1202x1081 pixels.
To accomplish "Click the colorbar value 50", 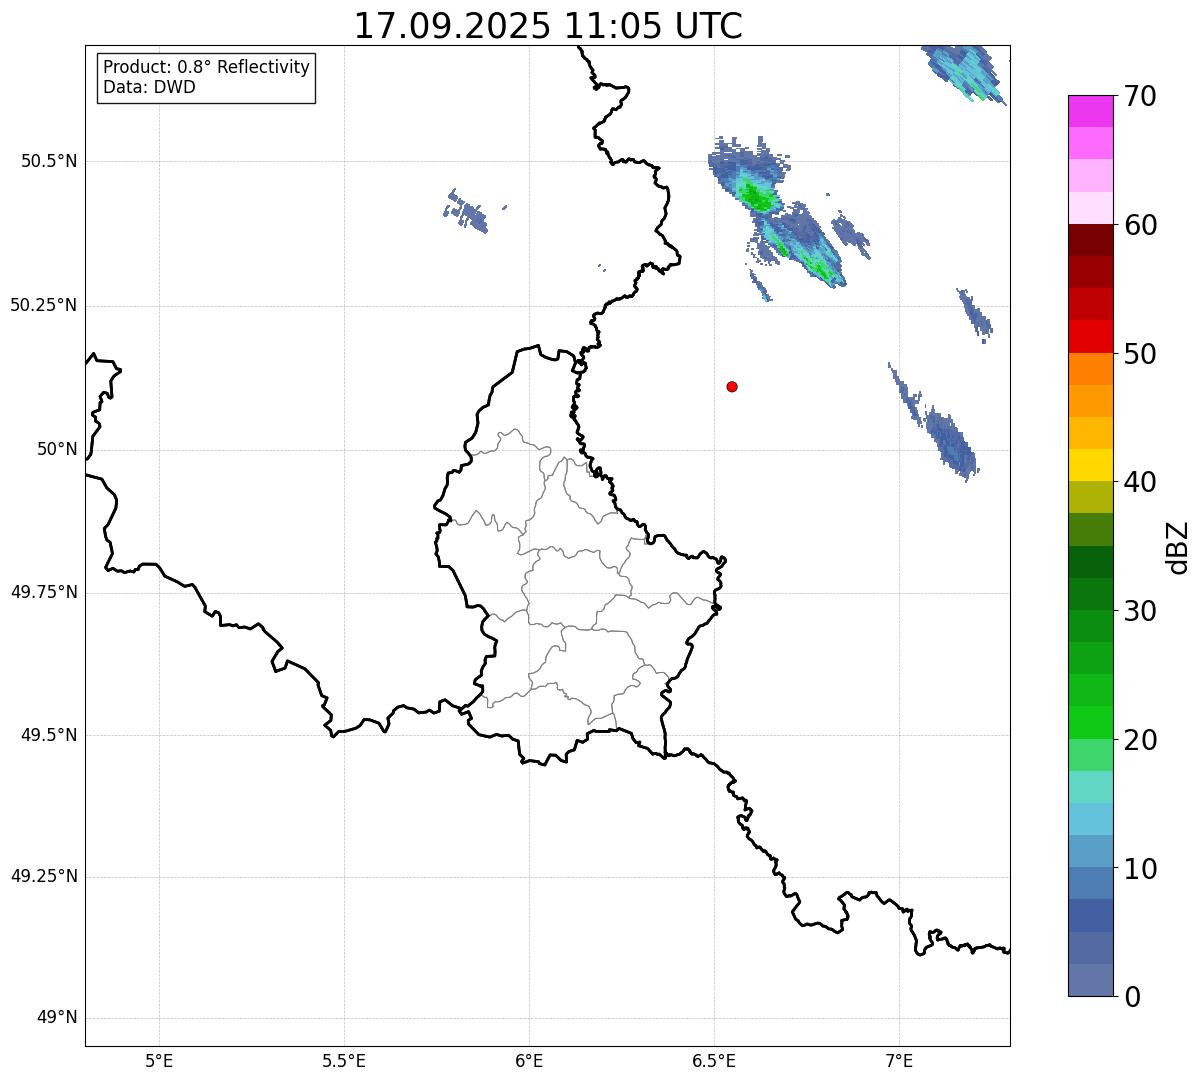I will [1140, 354].
